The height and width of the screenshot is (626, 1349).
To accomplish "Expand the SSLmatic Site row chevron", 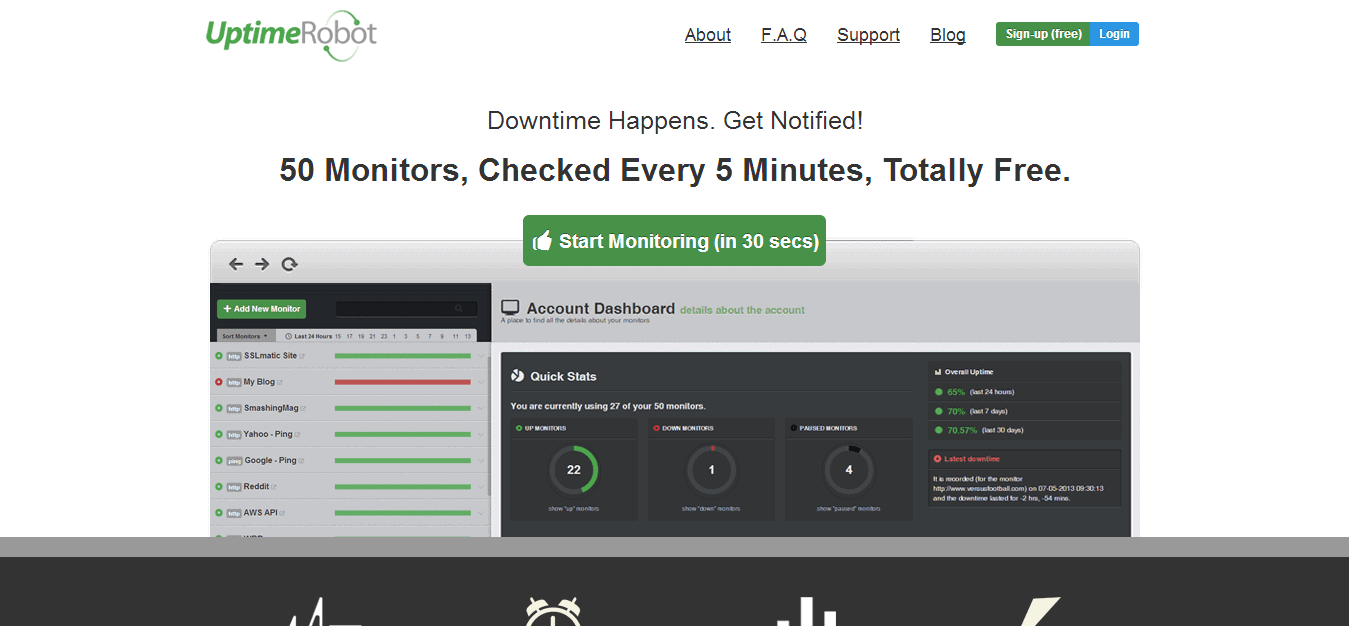I will (x=481, y=356).
